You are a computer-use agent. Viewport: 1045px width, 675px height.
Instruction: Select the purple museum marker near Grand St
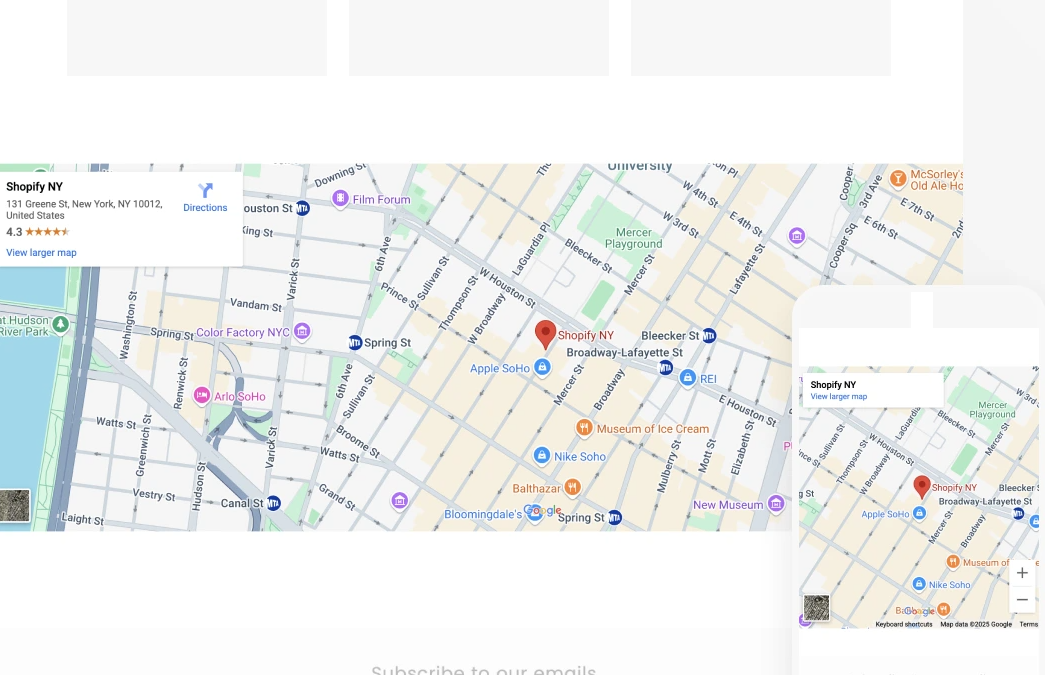pyautogui.click(x=399, y=500)
